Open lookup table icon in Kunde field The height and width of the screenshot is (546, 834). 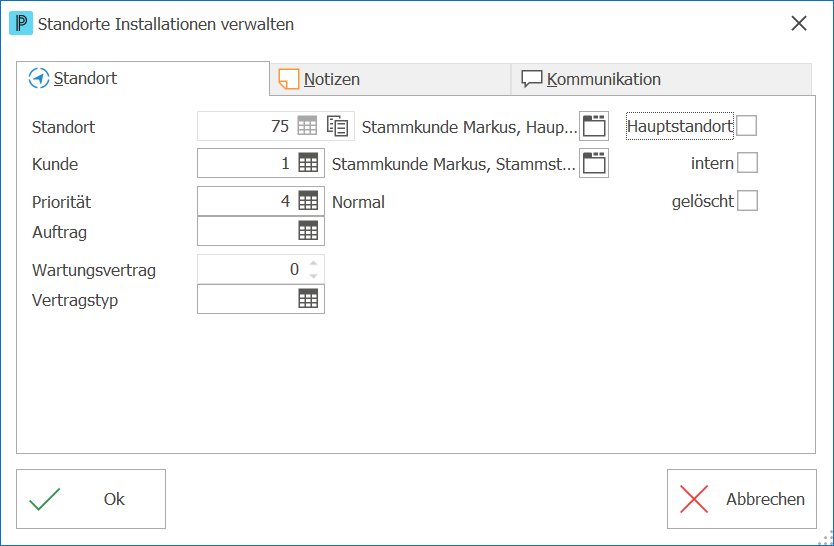[x=308, y=163]
